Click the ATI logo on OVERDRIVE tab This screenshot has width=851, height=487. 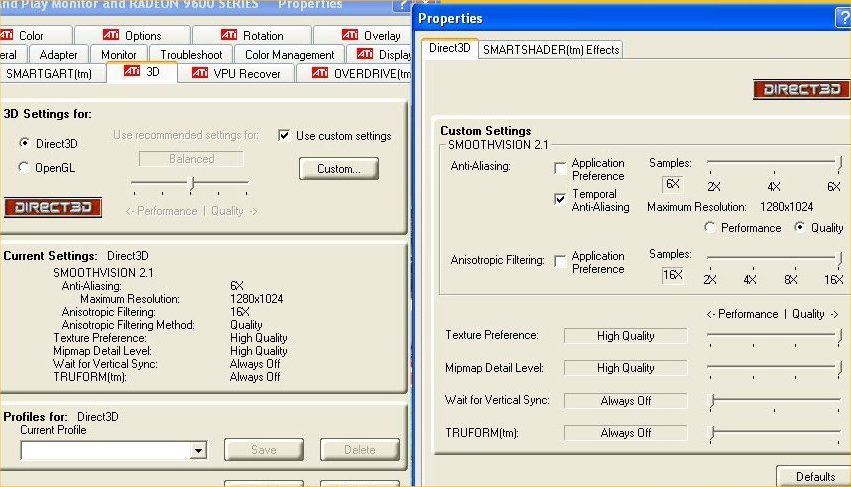coord(320,72)
